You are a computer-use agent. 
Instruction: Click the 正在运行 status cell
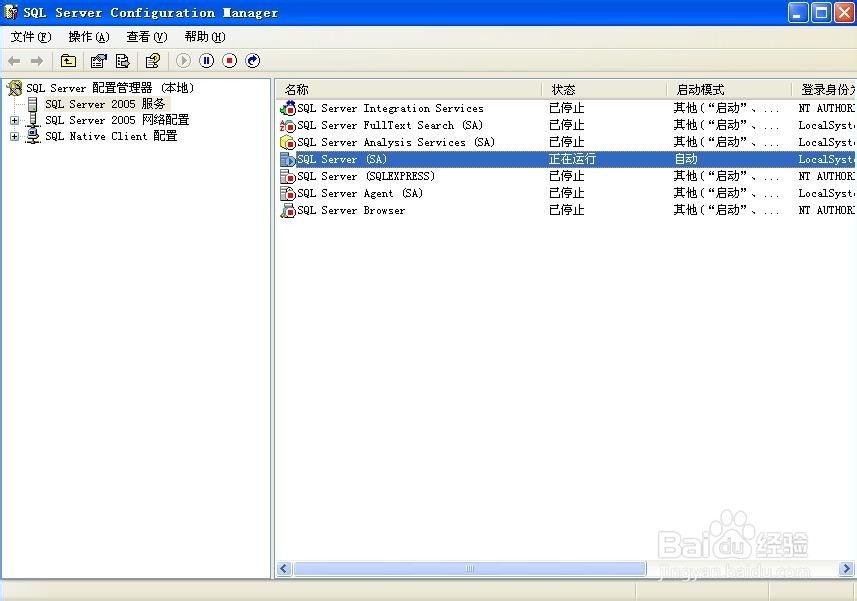[x=572, y=160]
